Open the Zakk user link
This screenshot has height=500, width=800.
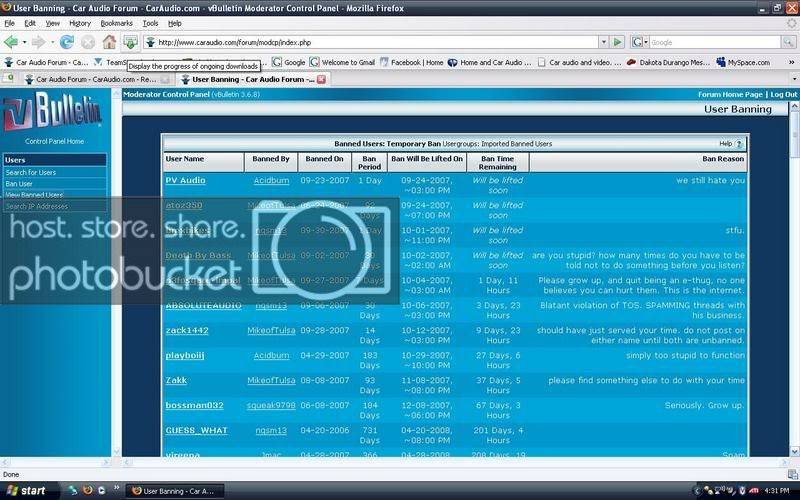click(176, 380)
